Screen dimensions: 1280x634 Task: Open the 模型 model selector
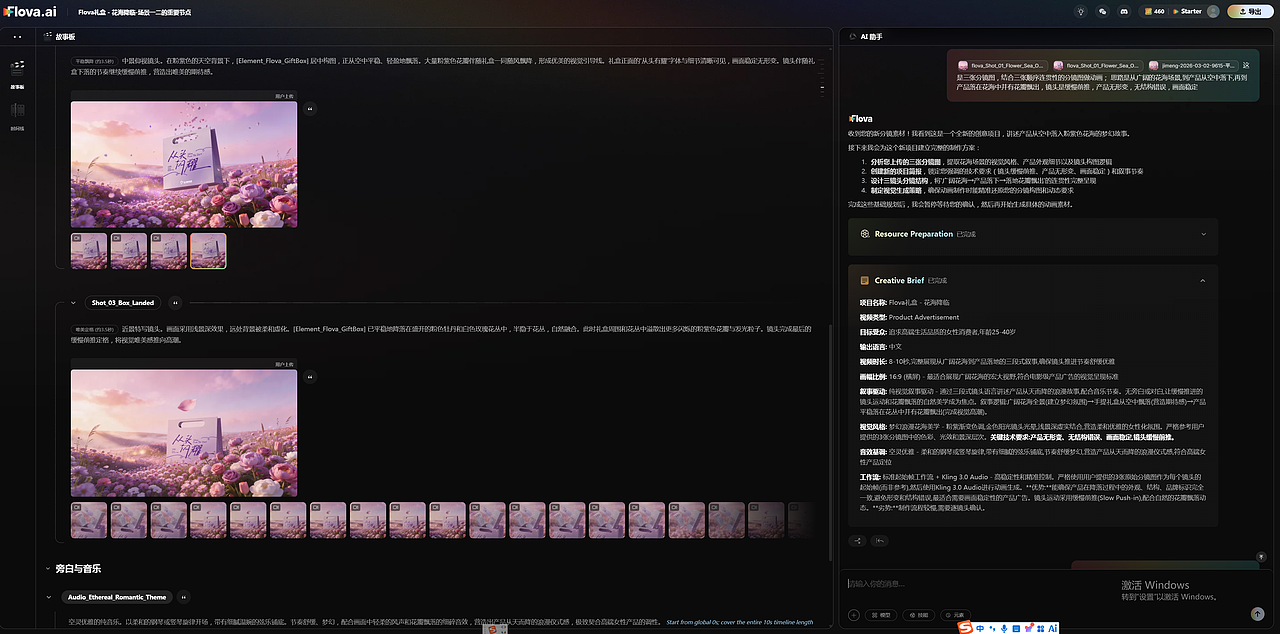coord(881,615)
